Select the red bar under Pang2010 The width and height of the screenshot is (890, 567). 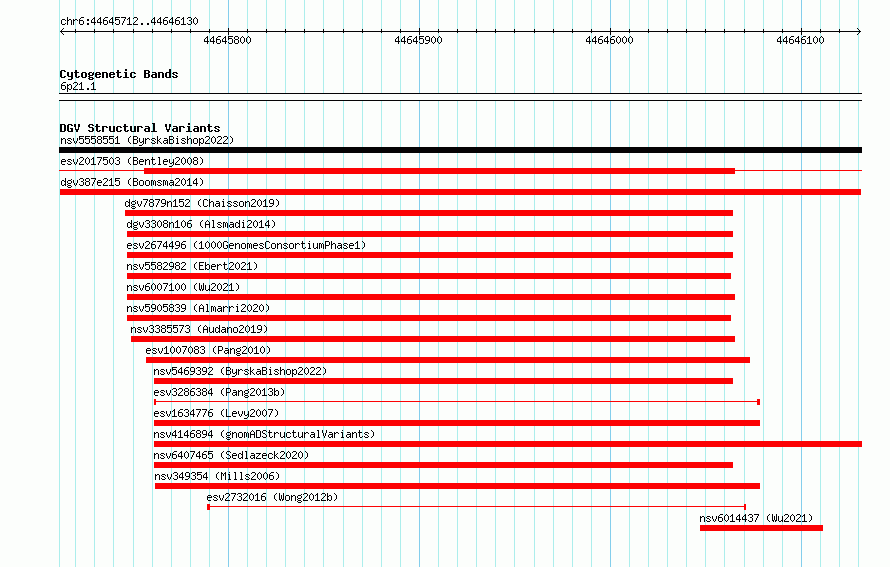tap(448, 360)
